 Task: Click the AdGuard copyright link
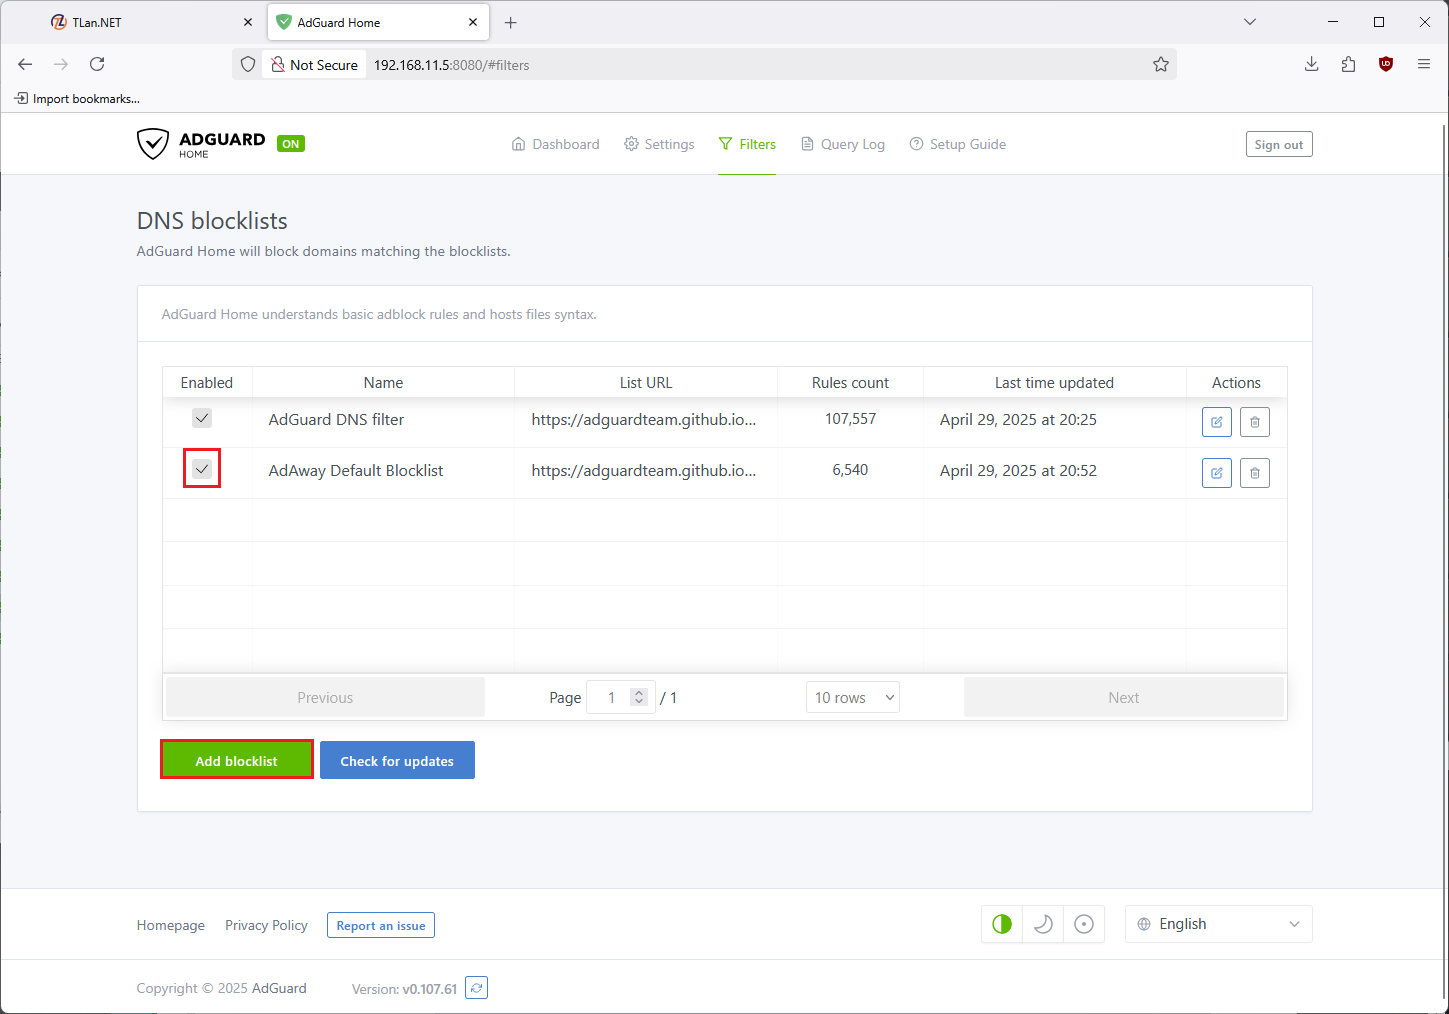coord(279,988)
